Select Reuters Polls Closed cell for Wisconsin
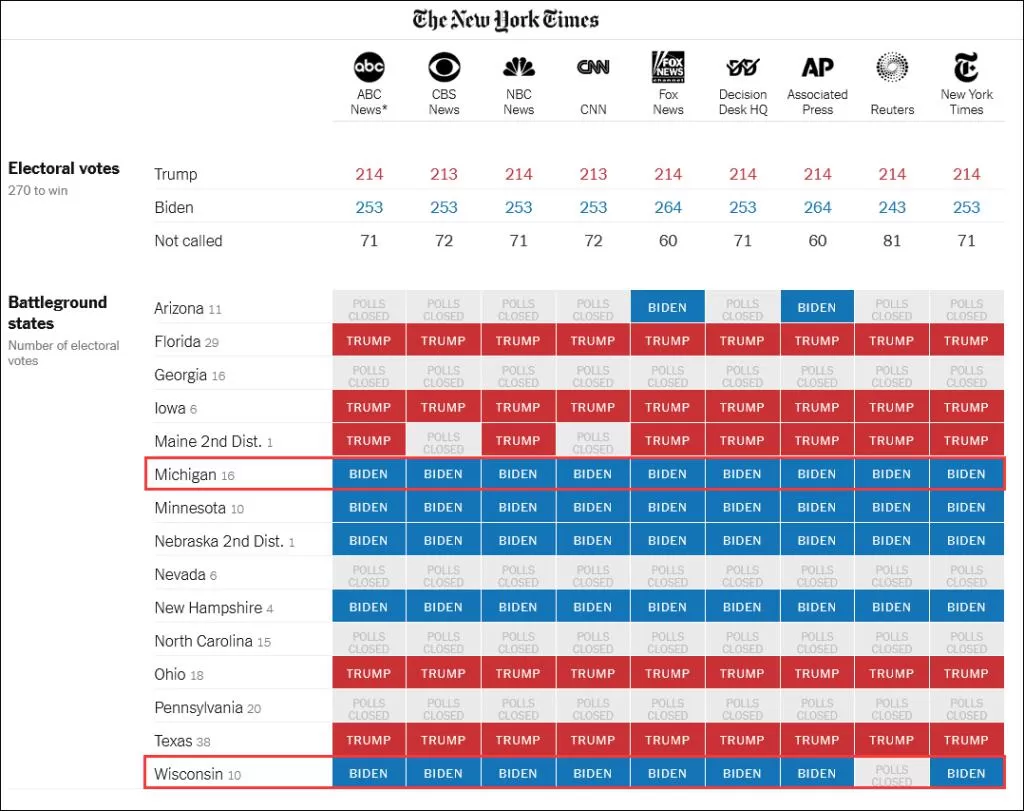The height and width of the screenshot is (811, 1024). [891, 774]
